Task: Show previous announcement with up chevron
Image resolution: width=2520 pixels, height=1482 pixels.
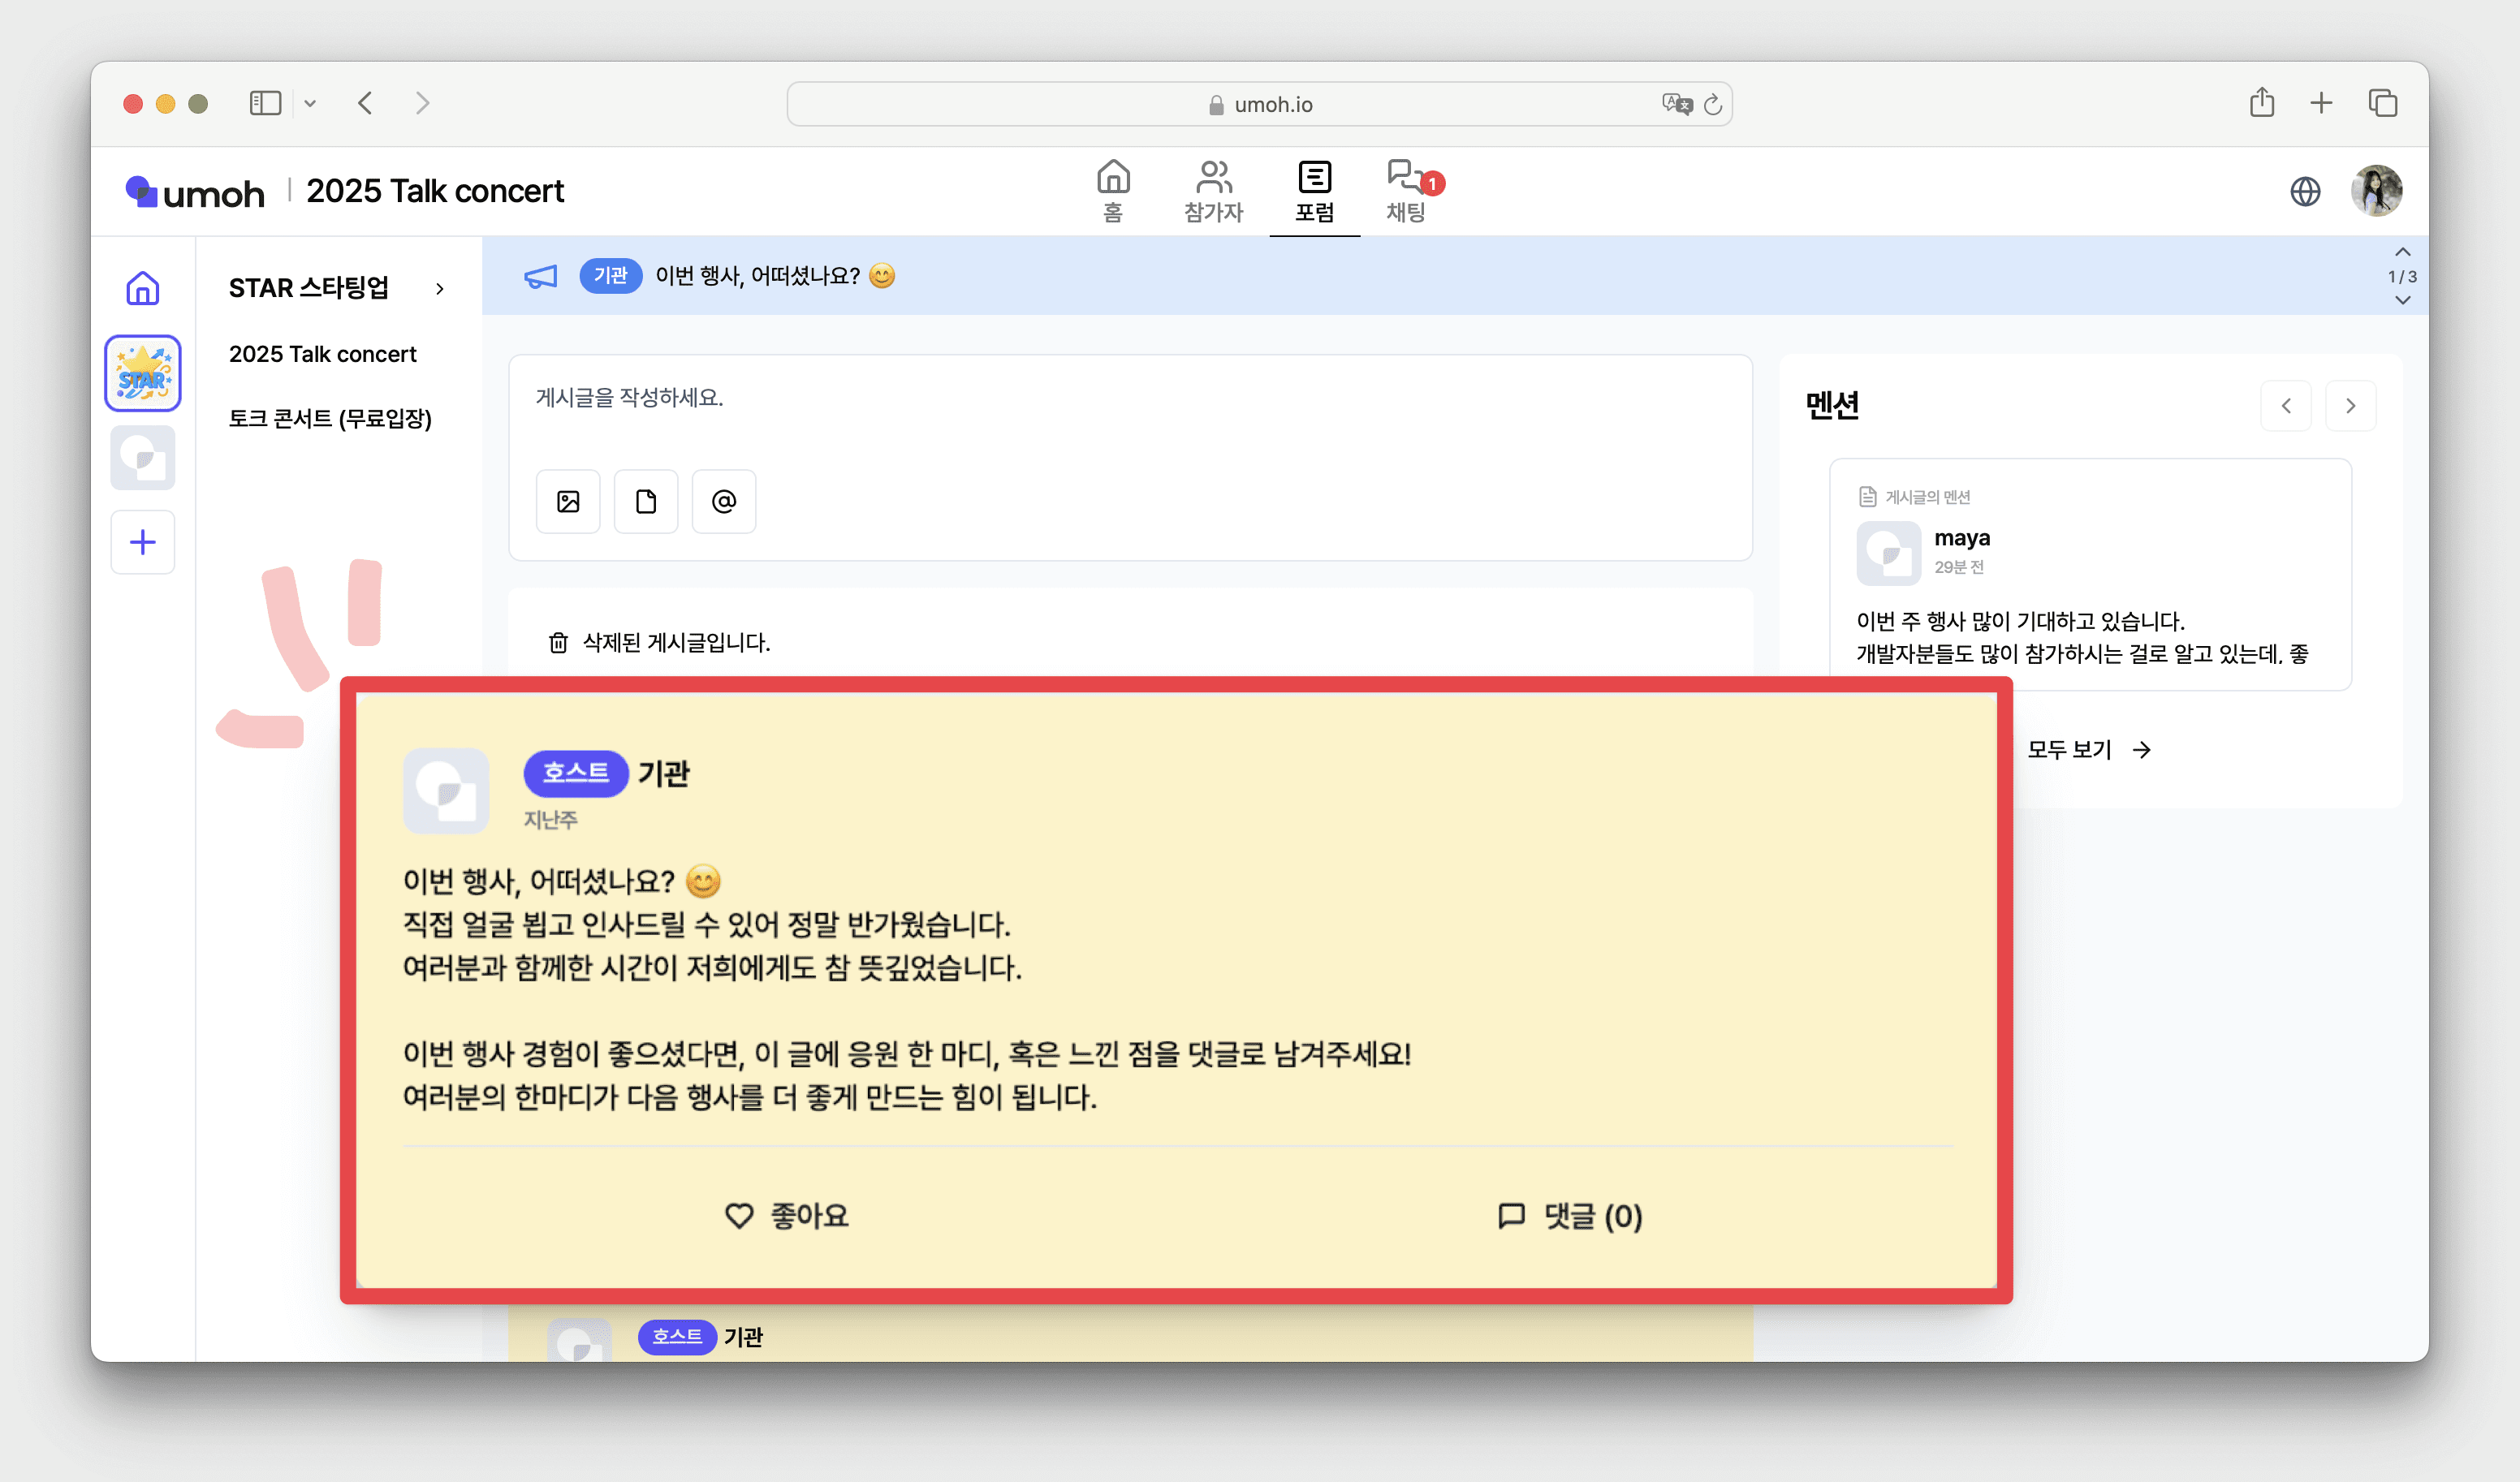Action: point(2402,252)
